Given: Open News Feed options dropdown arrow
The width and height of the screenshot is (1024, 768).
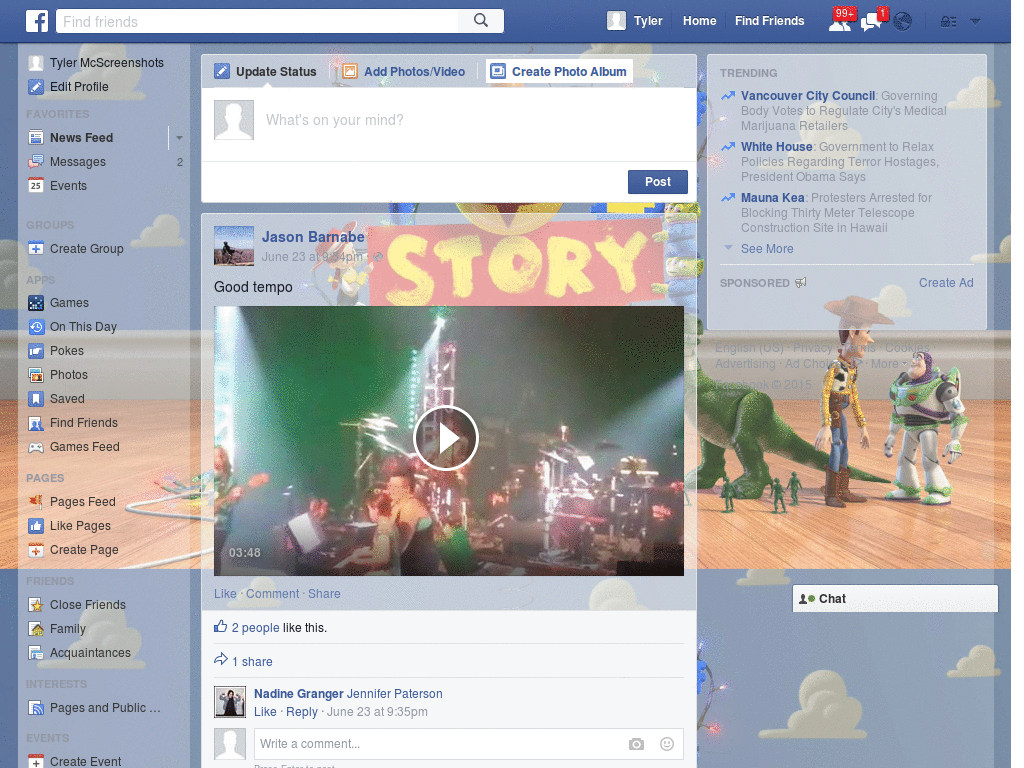Looking at the screenshot, I should tap(179, 138).
